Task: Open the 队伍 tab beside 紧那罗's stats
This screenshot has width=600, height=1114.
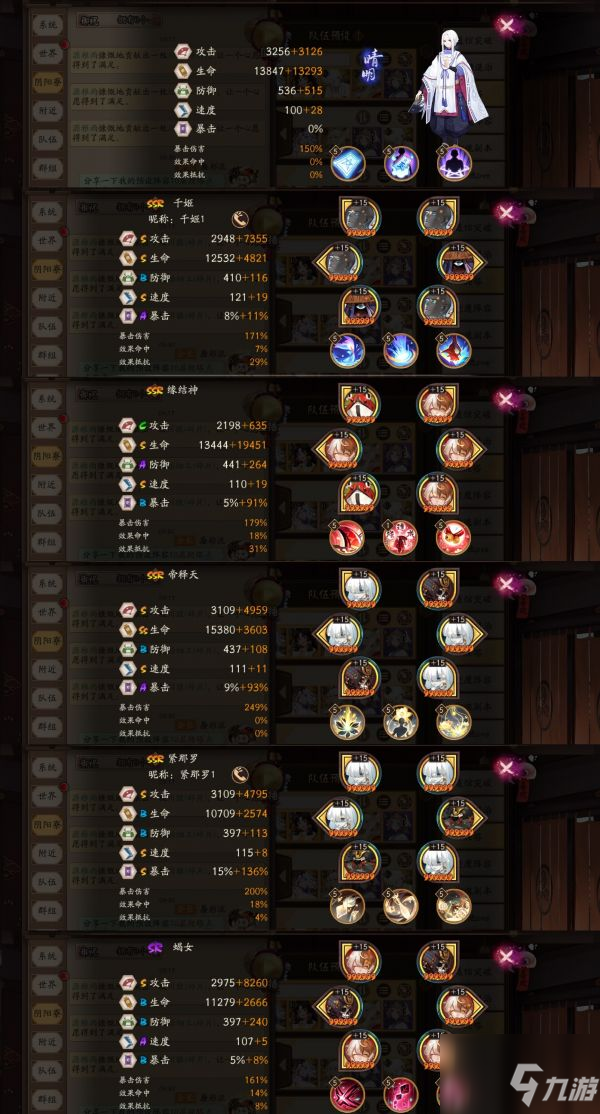Action: click(48, 881)
